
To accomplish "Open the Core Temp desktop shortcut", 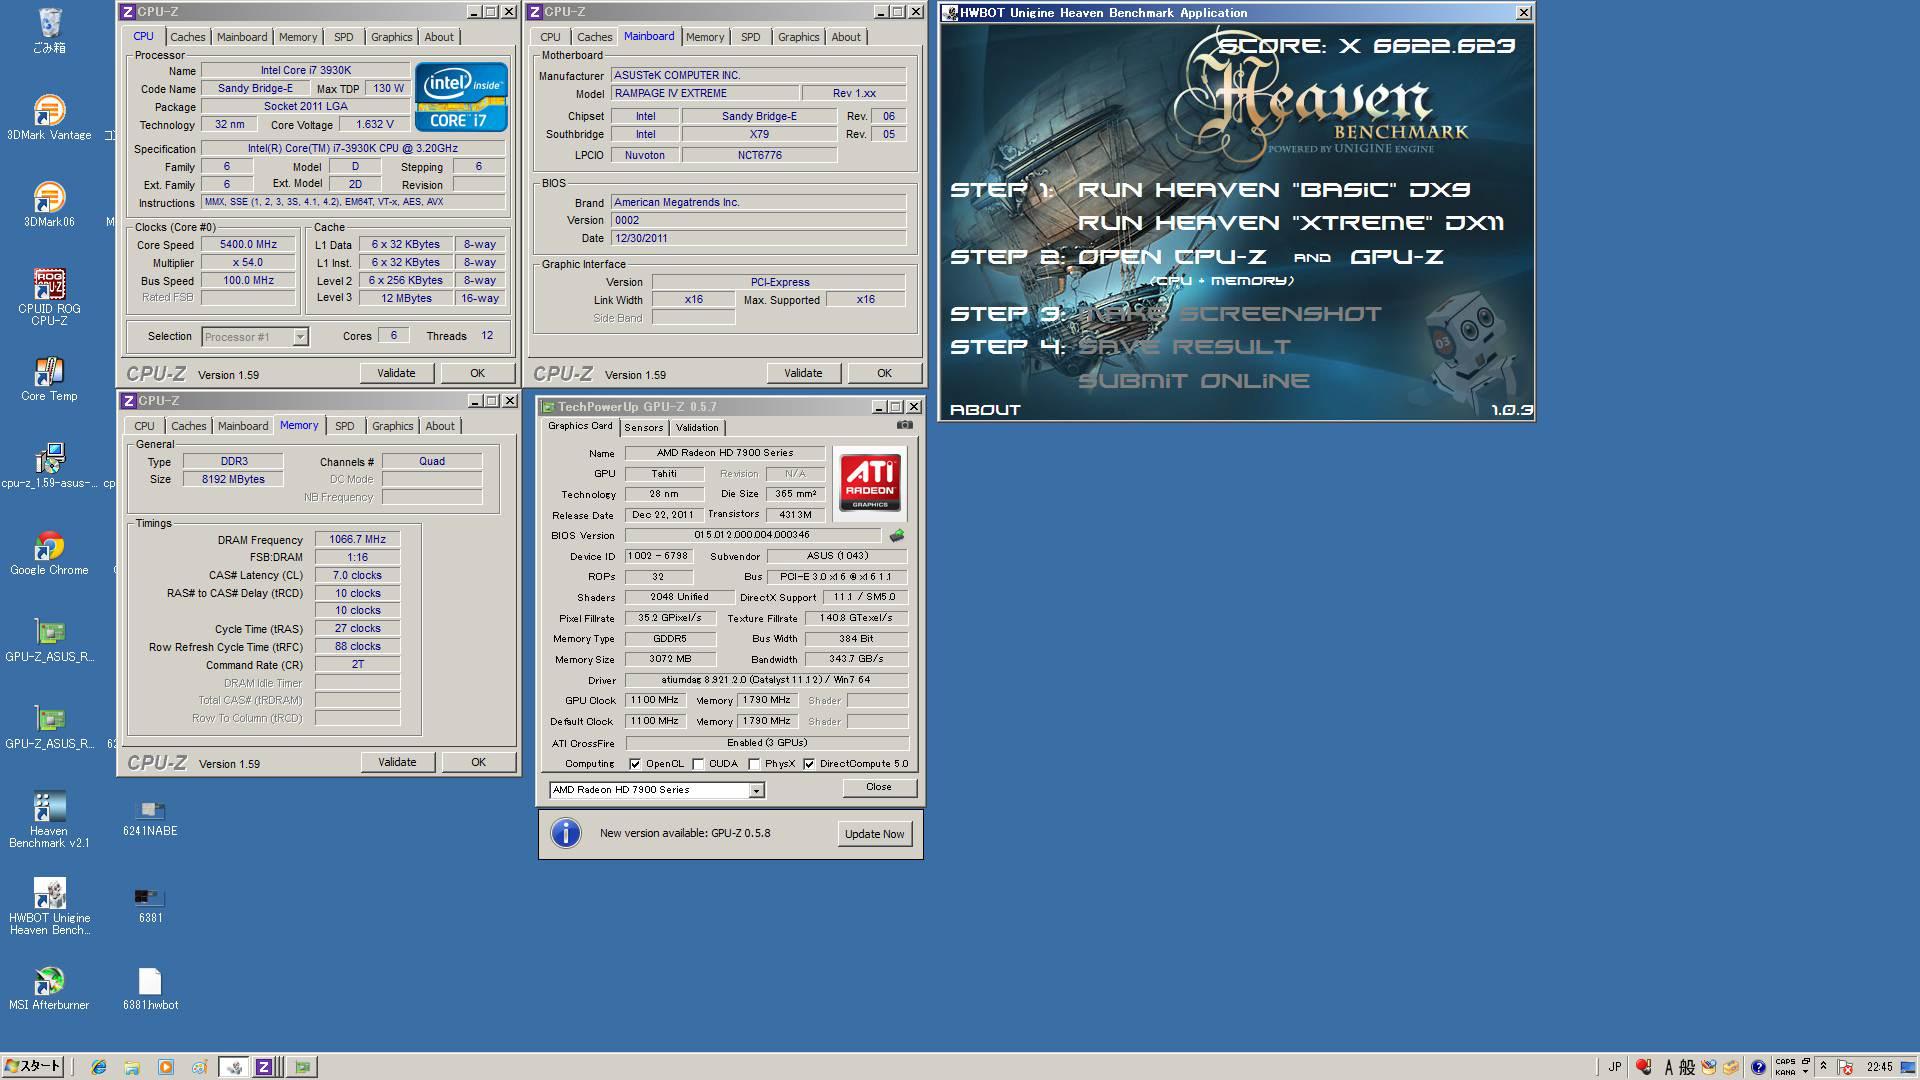I will [49, 380].
